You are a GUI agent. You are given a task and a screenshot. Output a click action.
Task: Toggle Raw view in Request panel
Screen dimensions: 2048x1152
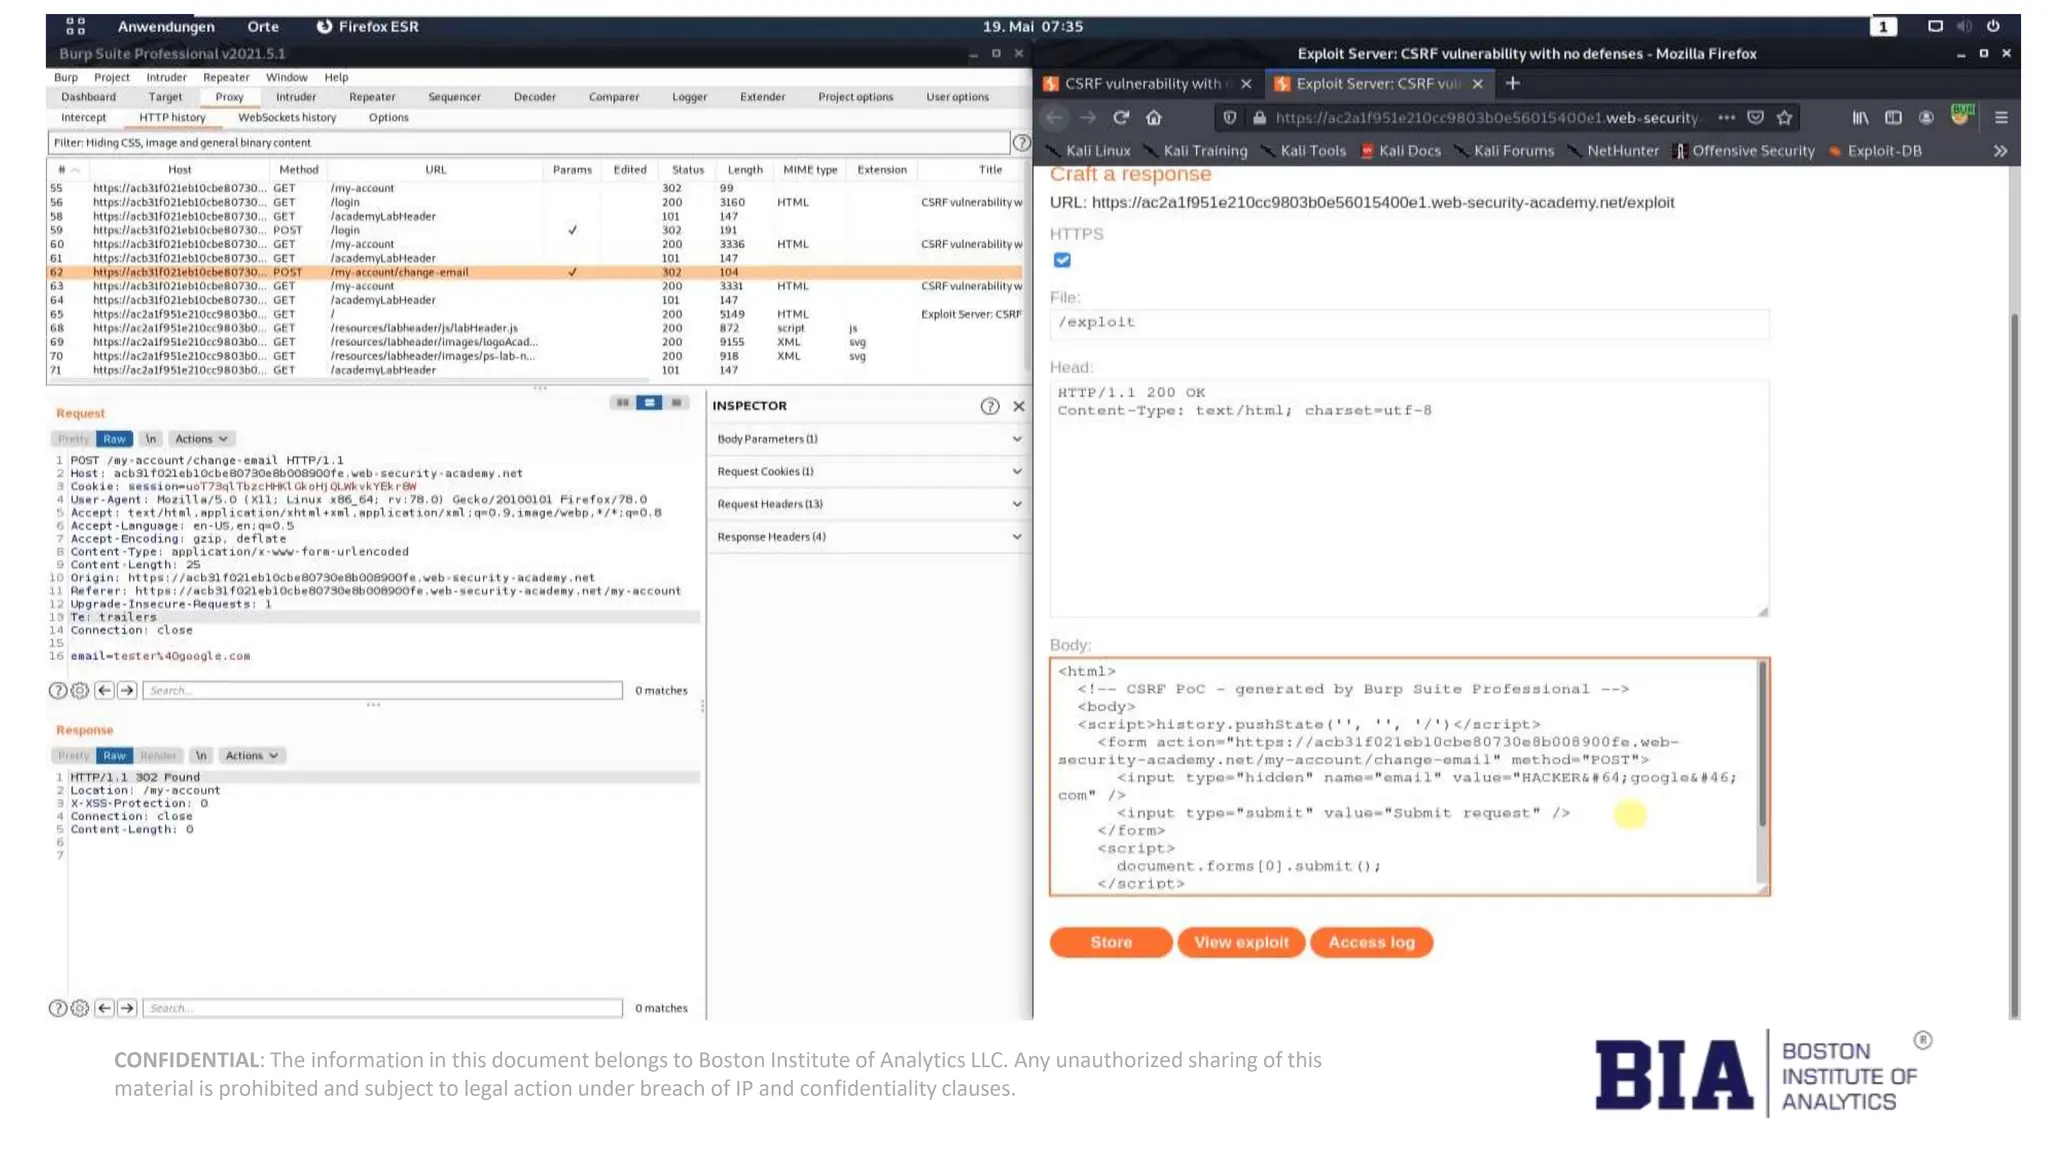114,439
